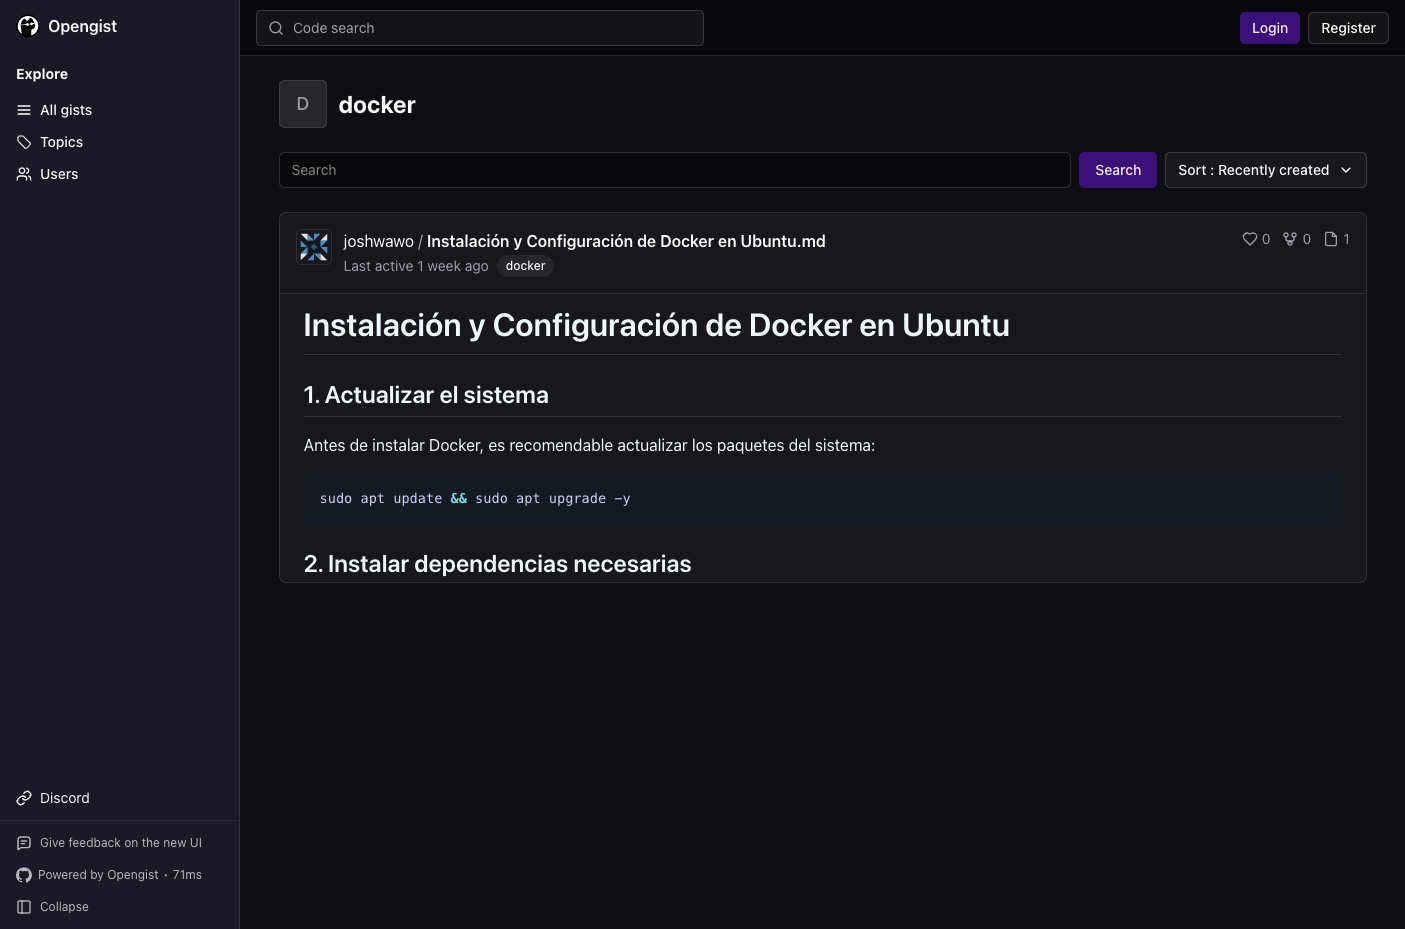
Task: Click the "Instalación y Configuración de Docker en Ubuntu" title heading
Action: click(656, 325)
